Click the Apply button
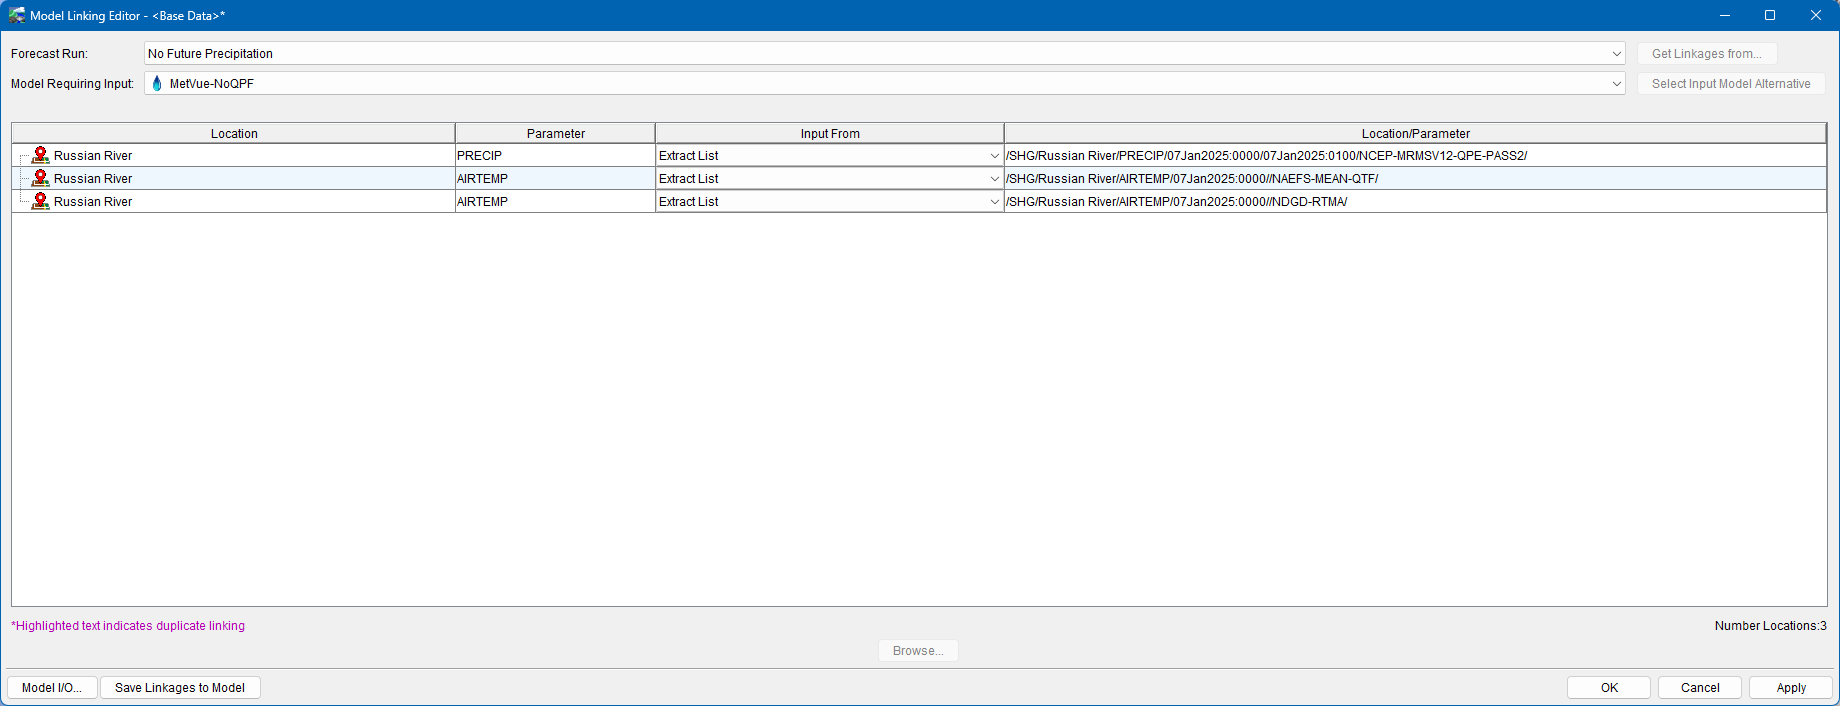Viewport: 1840px width, 706px height. [1791, 688]
